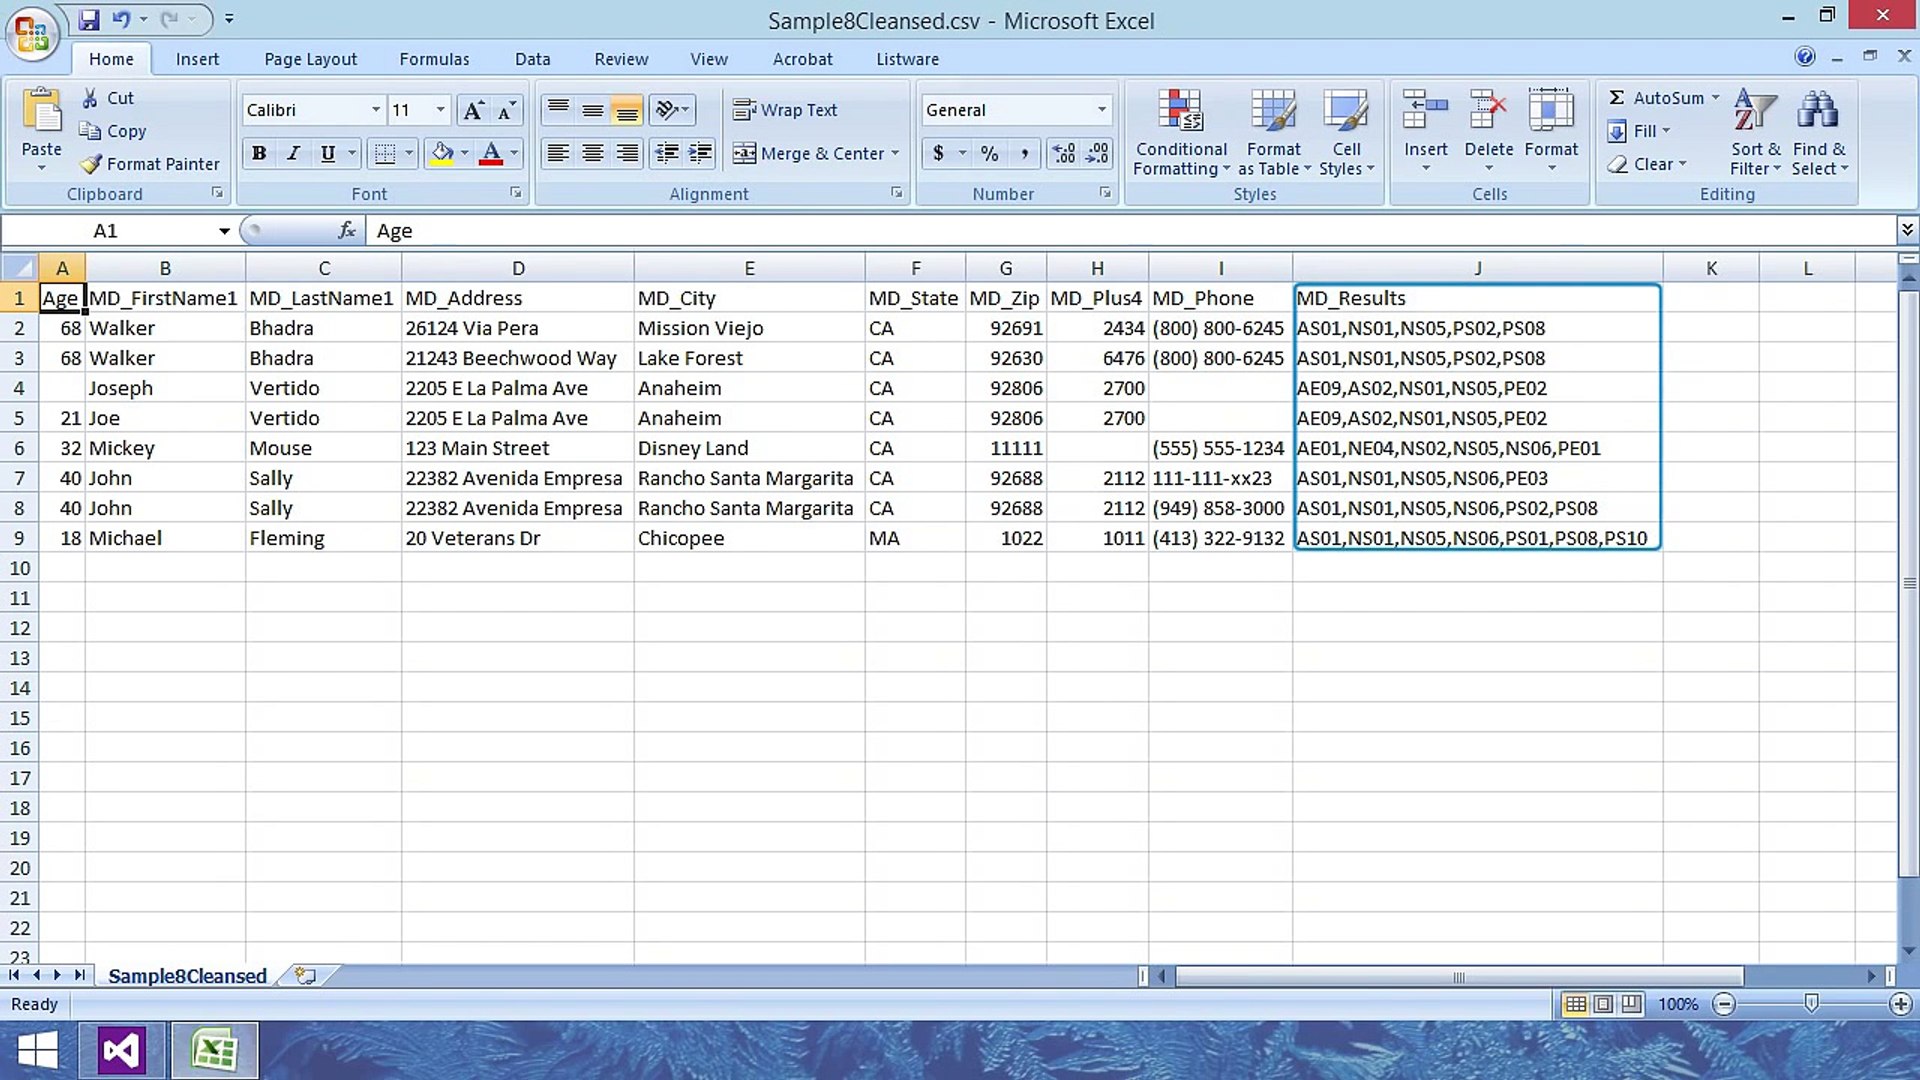The height and width of the screenshot is (1080, 1920).
Task: Toggle bottom vertical alignment
Action: (627, 109)
